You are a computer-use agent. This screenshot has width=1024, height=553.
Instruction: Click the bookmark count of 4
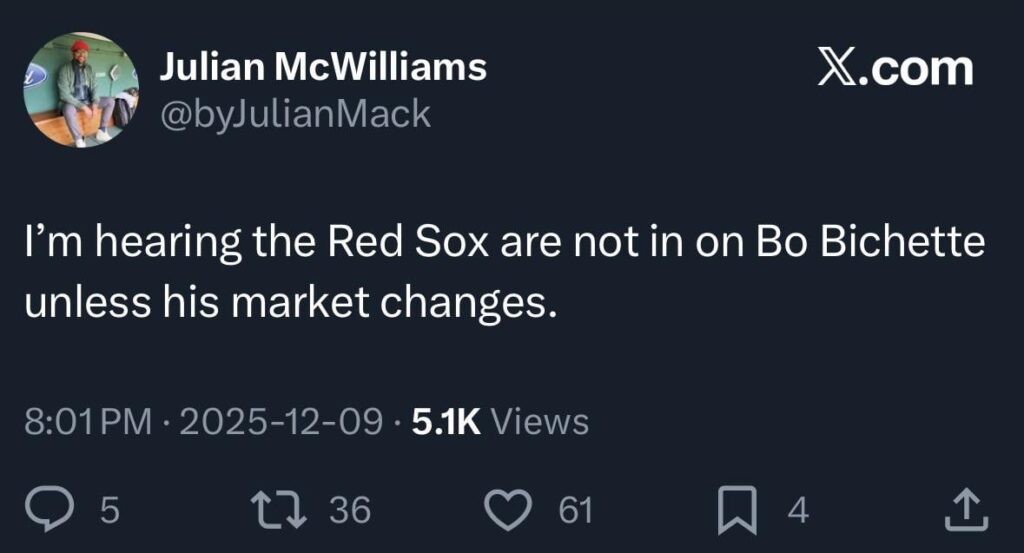797,511
